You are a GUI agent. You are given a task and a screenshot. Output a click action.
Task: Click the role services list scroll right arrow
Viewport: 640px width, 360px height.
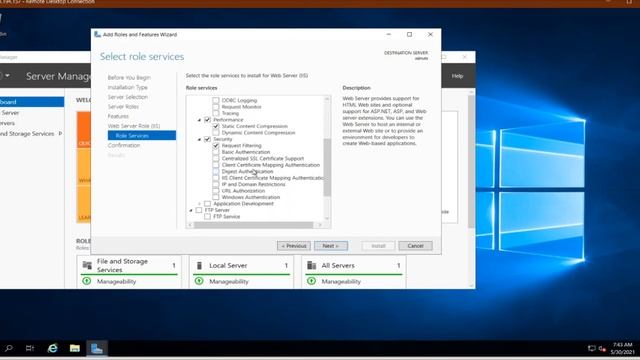pos(320,225)
